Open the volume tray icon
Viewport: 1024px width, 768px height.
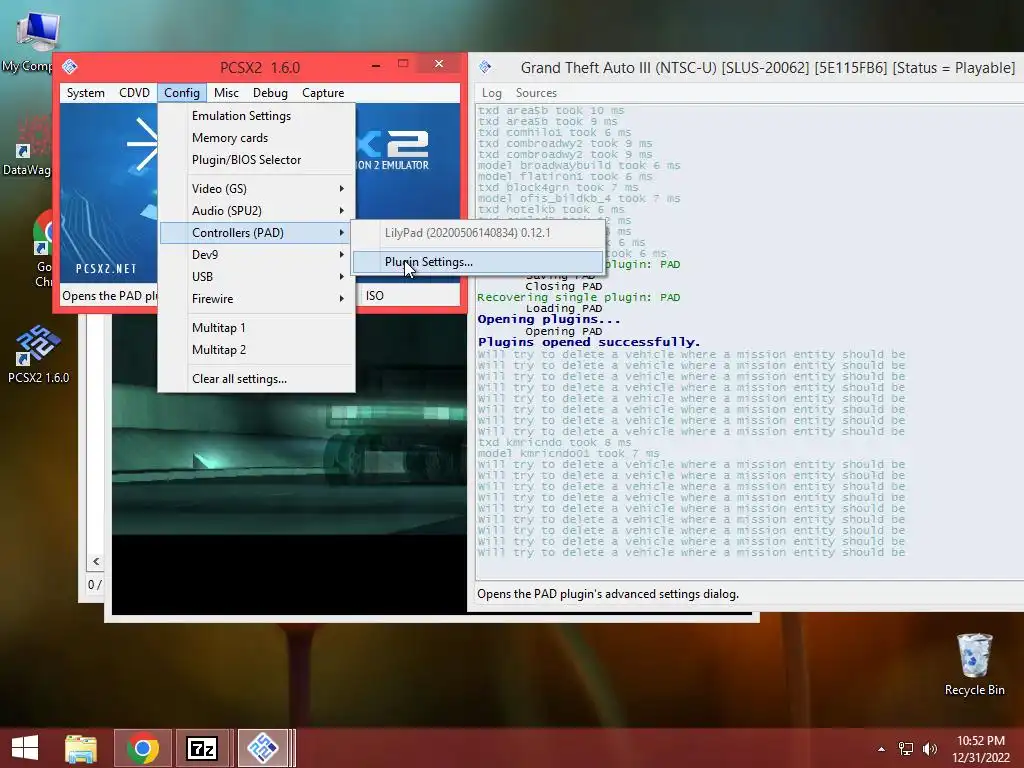pyautogui.click(x=930, y=749)
